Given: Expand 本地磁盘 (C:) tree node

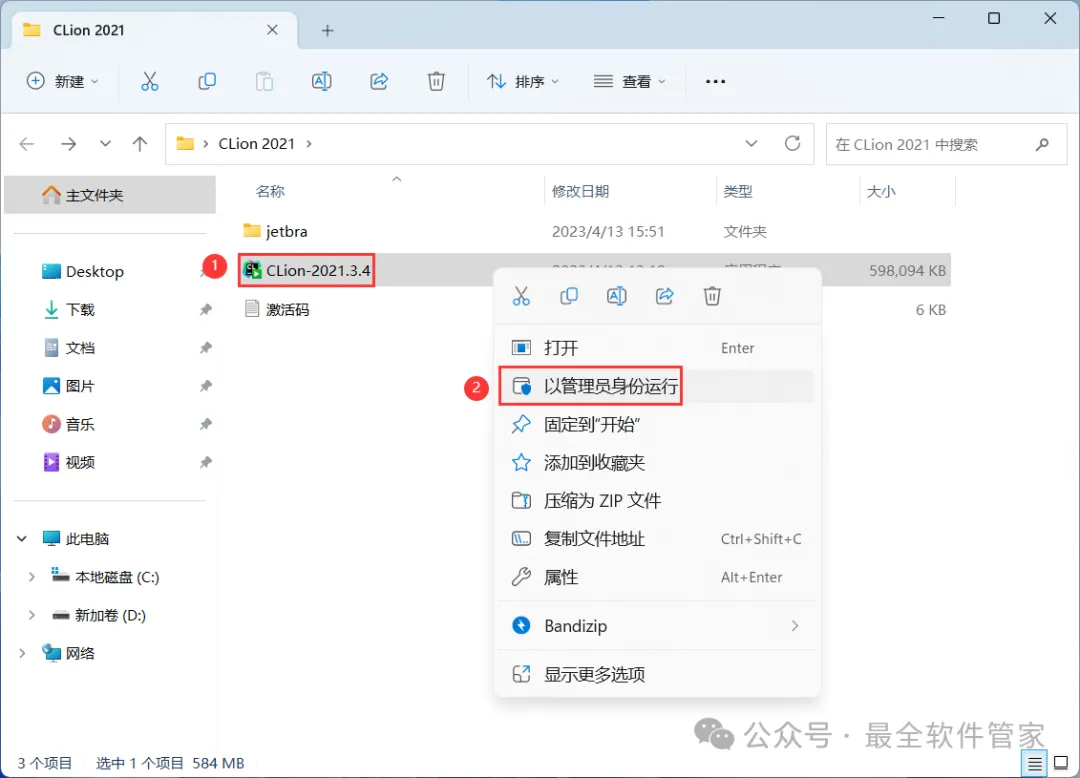Looking at the screenshot, I should coord(31,577).
